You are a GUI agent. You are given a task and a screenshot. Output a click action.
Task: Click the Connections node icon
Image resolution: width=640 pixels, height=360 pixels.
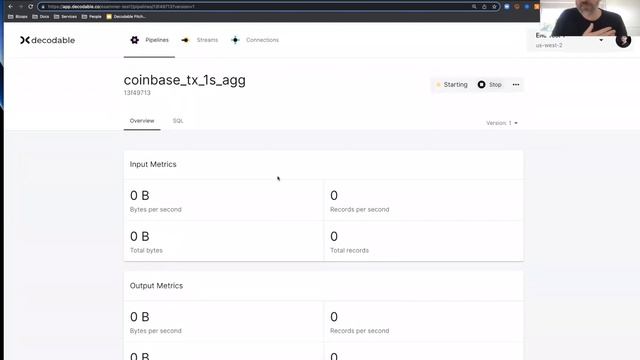tap(236, 40)
